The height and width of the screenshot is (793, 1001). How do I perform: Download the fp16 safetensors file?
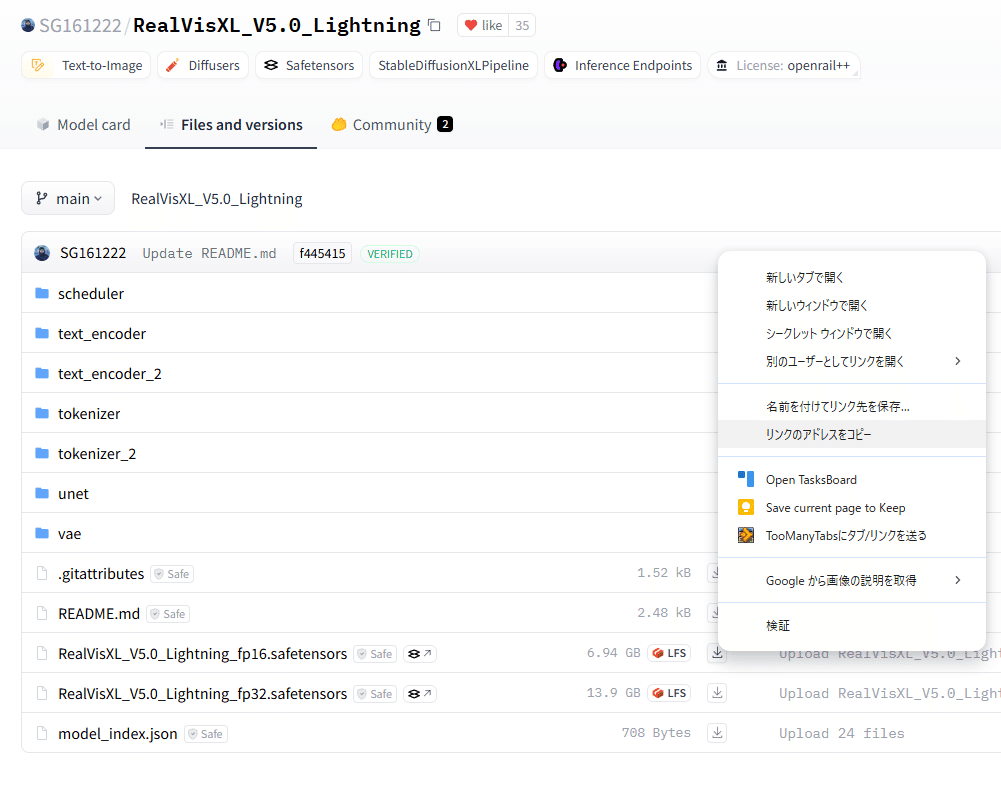(x=718, y=653)
